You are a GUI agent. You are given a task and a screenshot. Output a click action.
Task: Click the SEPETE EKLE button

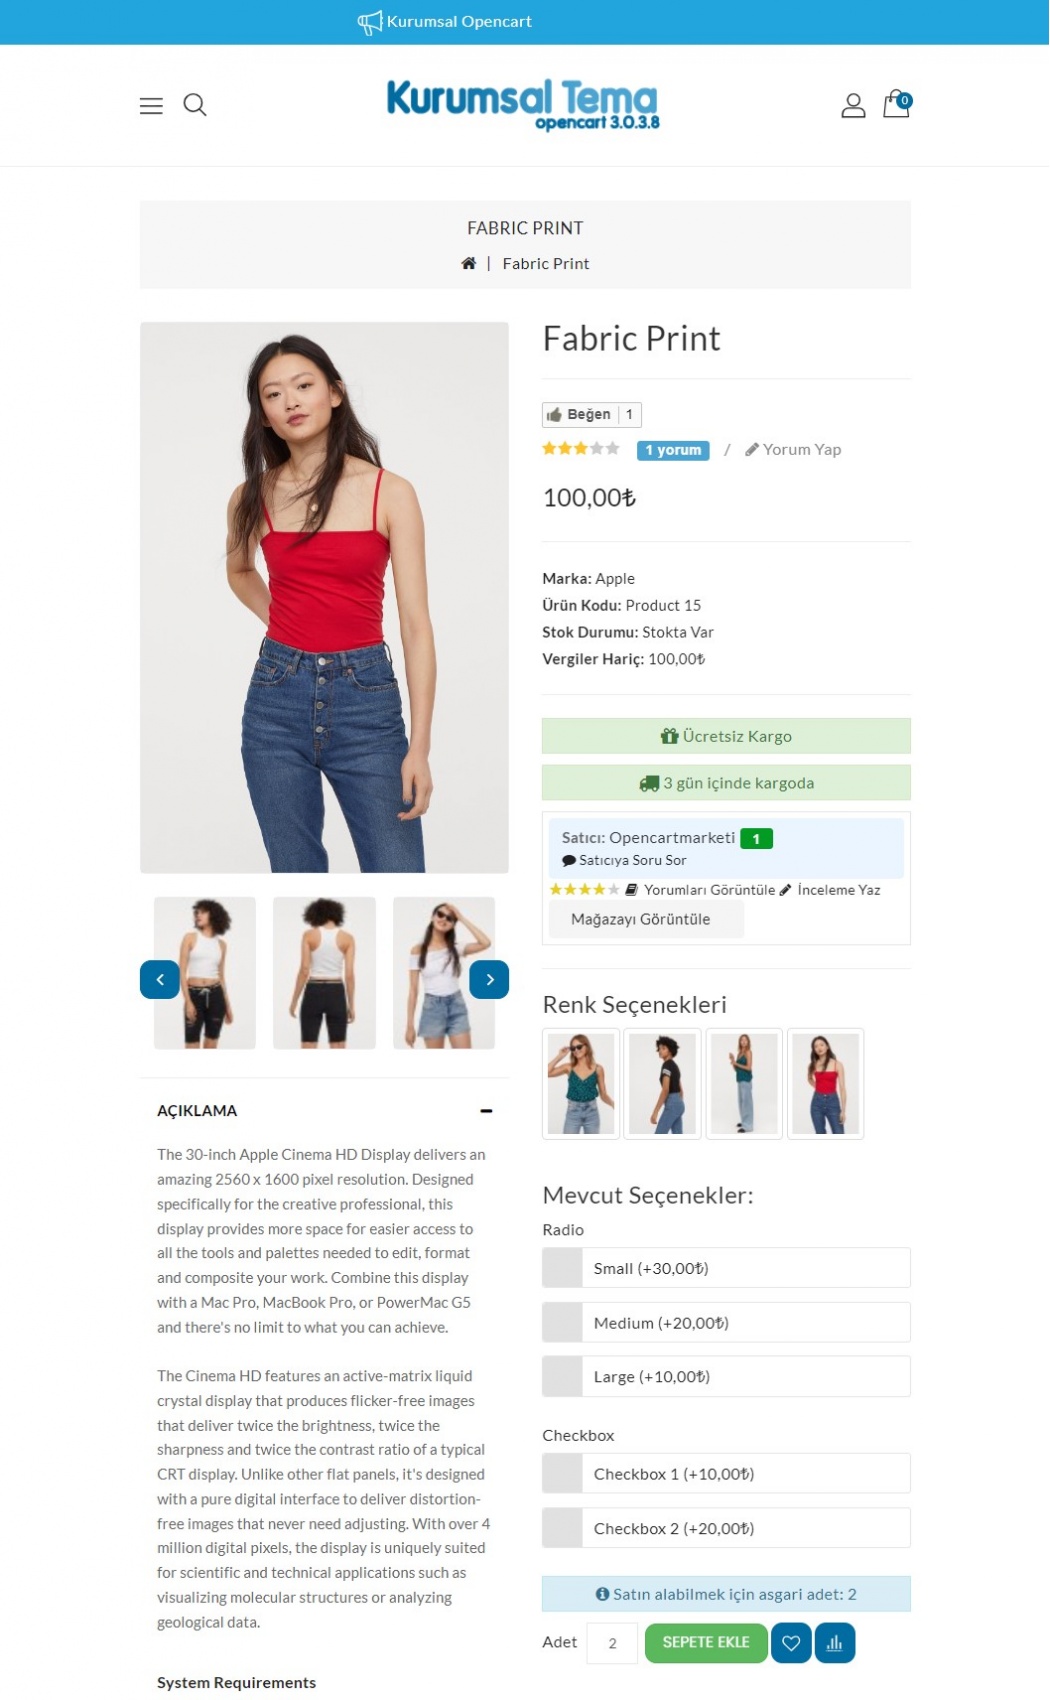tap(706, 1643)
